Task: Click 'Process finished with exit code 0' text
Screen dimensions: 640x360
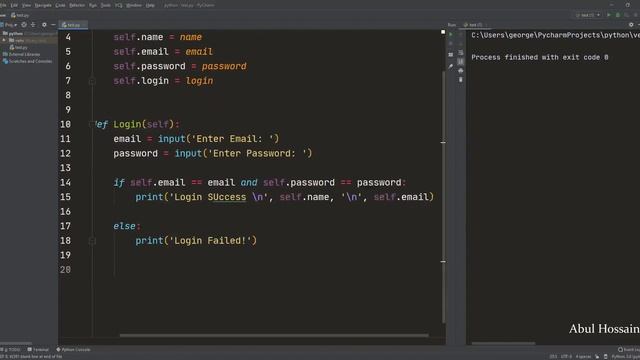Action: (540, 58)
